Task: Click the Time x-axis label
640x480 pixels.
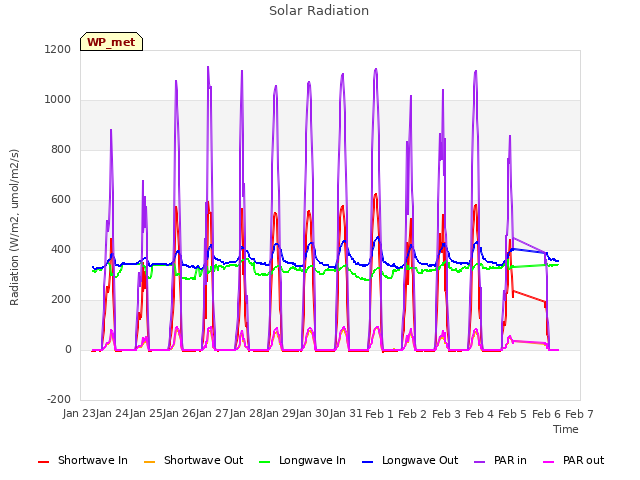Action: (566, 429)
